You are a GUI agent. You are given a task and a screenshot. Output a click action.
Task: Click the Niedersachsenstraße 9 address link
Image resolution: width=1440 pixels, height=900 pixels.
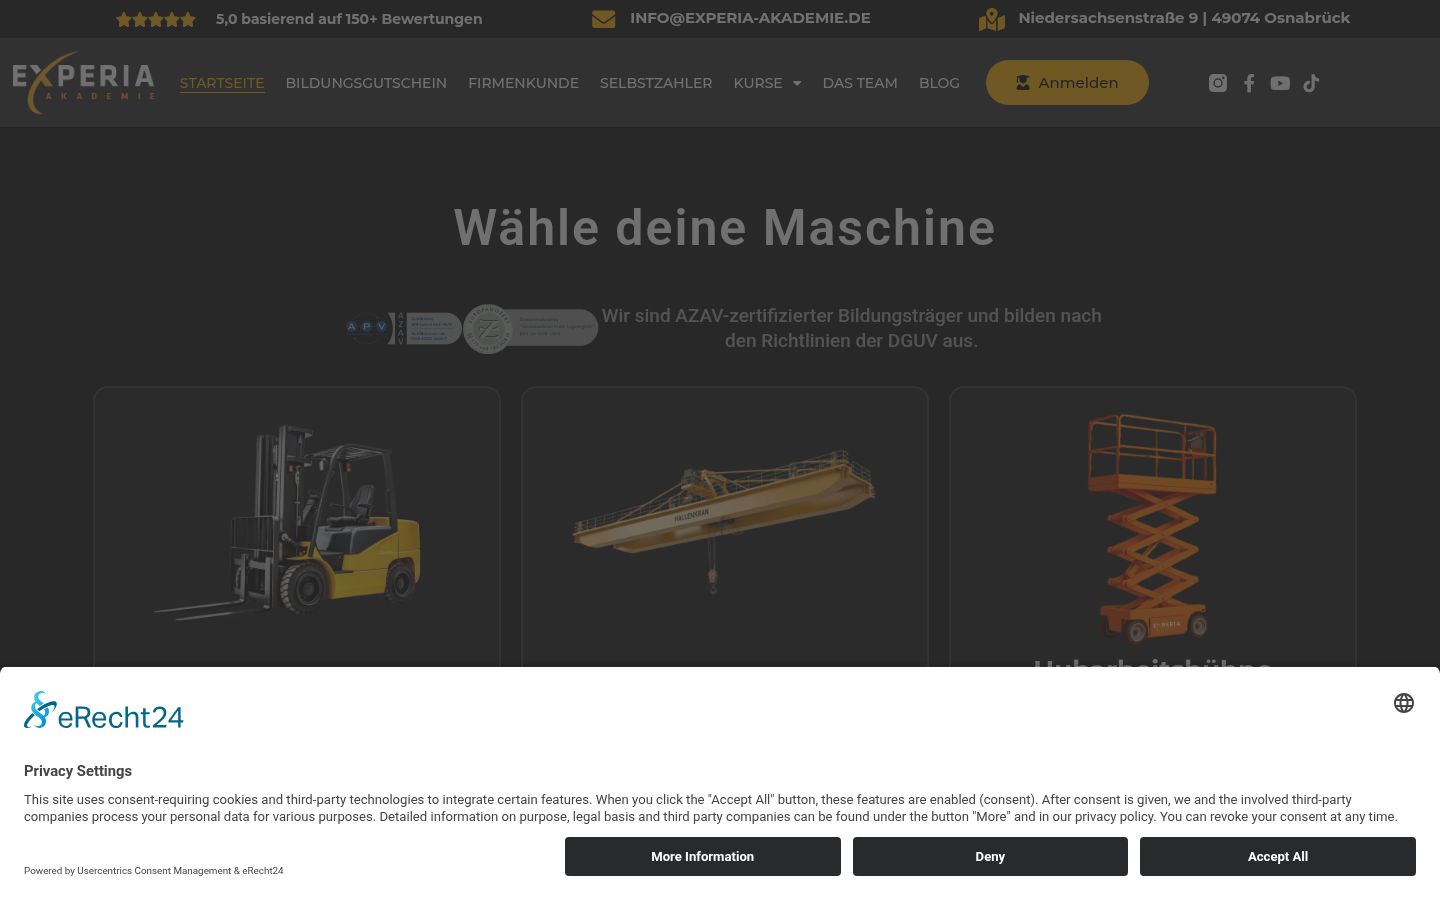click(x=1184, y=18)
